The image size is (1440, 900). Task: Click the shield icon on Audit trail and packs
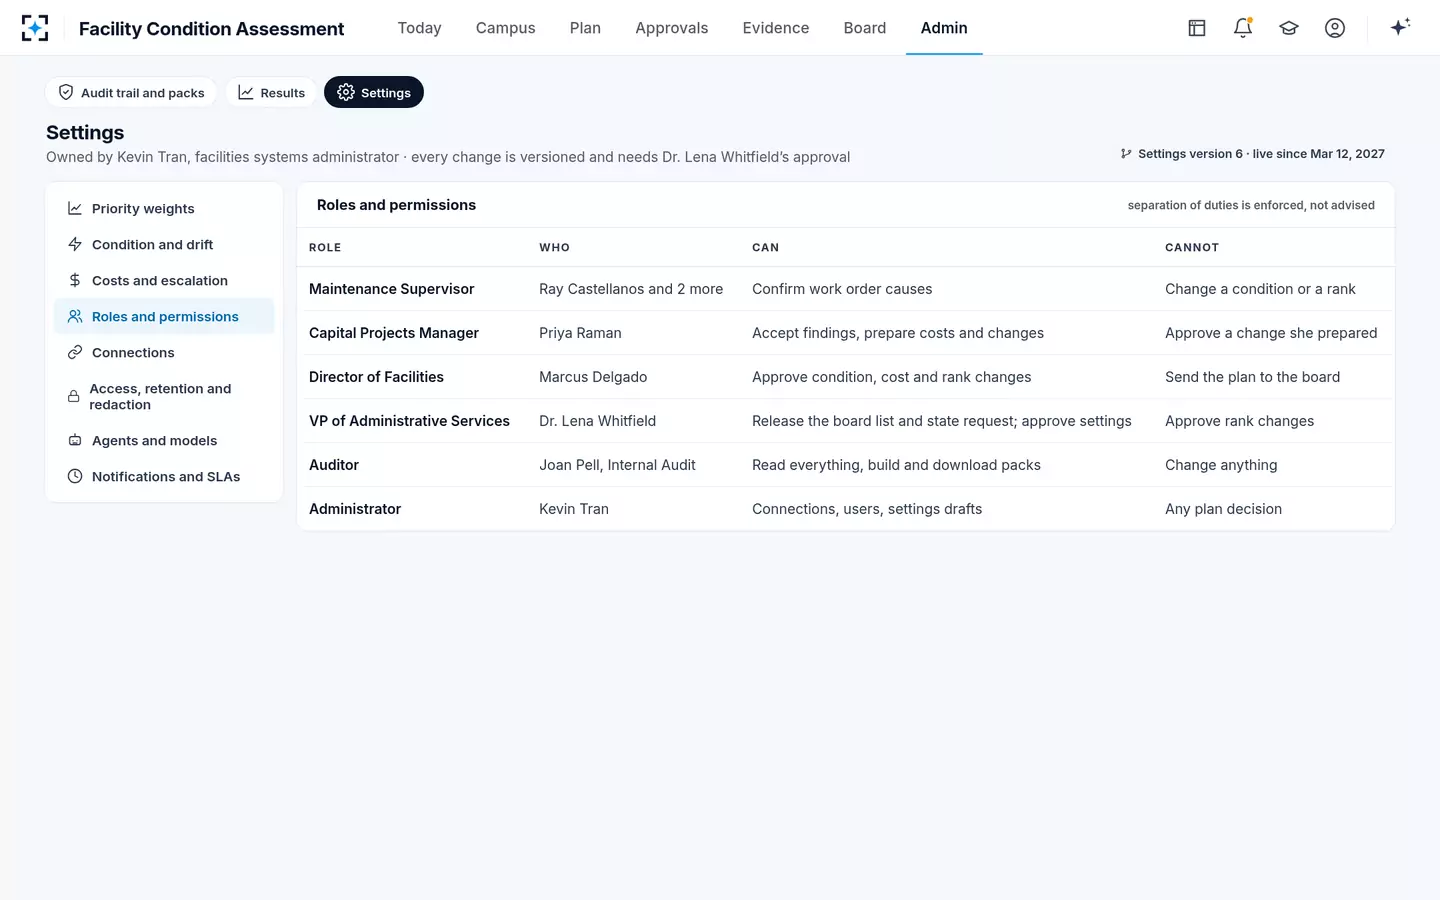coord(66,92)
